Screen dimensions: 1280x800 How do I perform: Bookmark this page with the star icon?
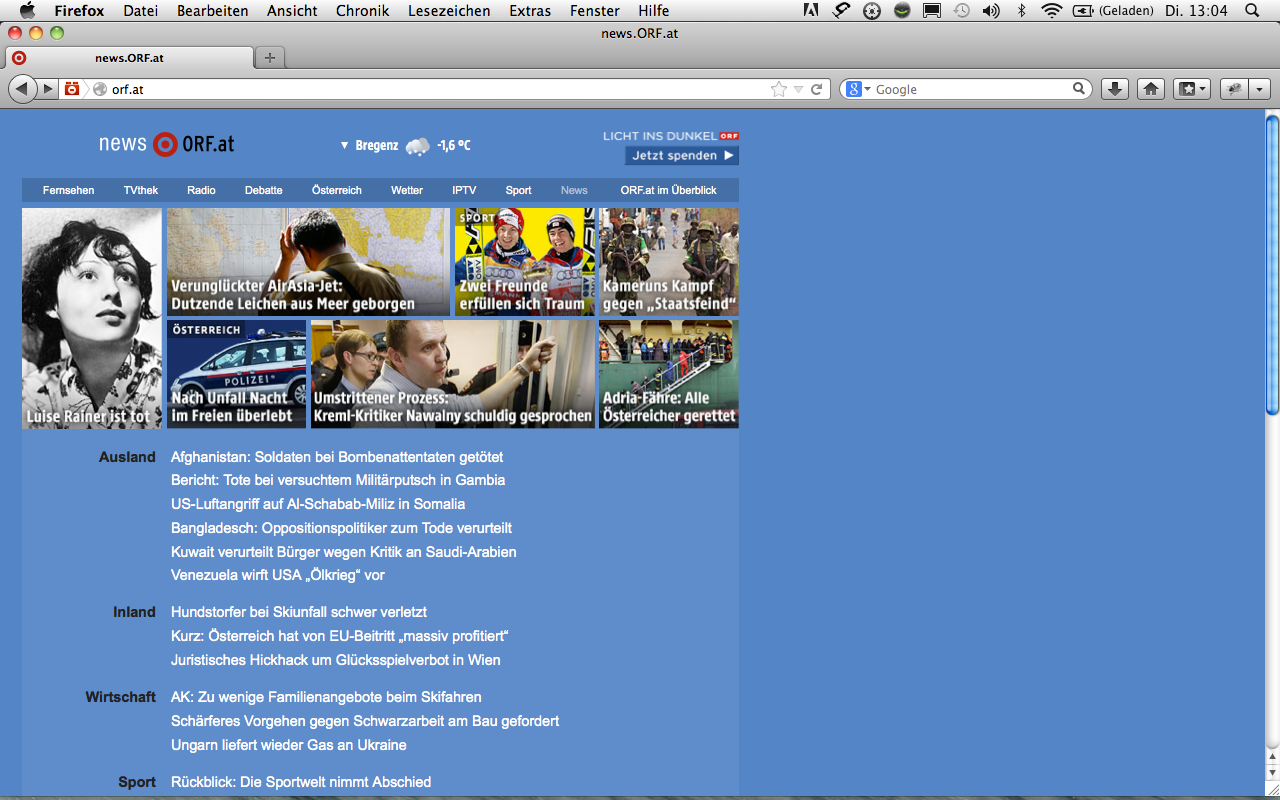779,89
